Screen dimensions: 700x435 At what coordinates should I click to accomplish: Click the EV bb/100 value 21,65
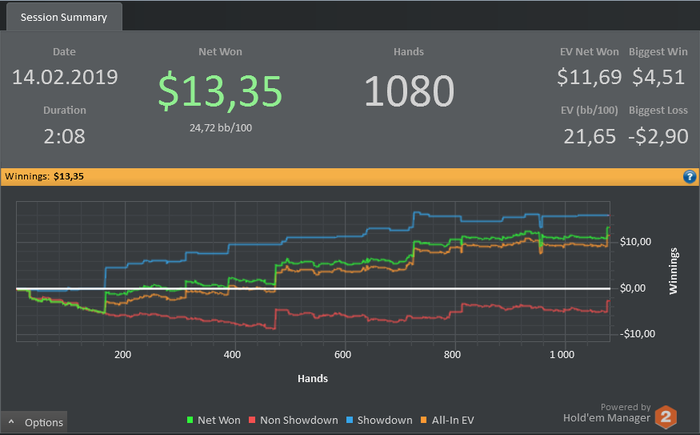(590, 137)
